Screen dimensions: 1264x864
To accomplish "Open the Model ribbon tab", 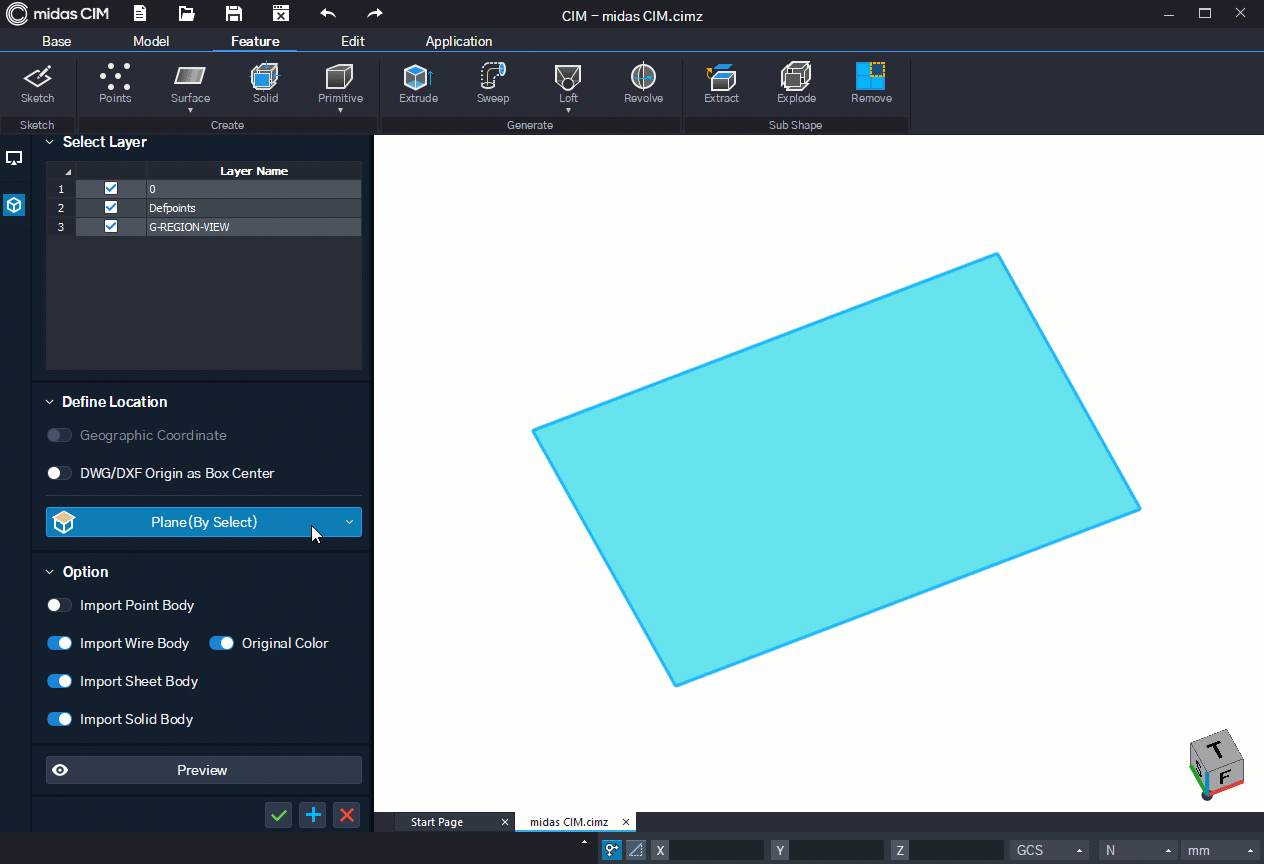I will 151,41.
